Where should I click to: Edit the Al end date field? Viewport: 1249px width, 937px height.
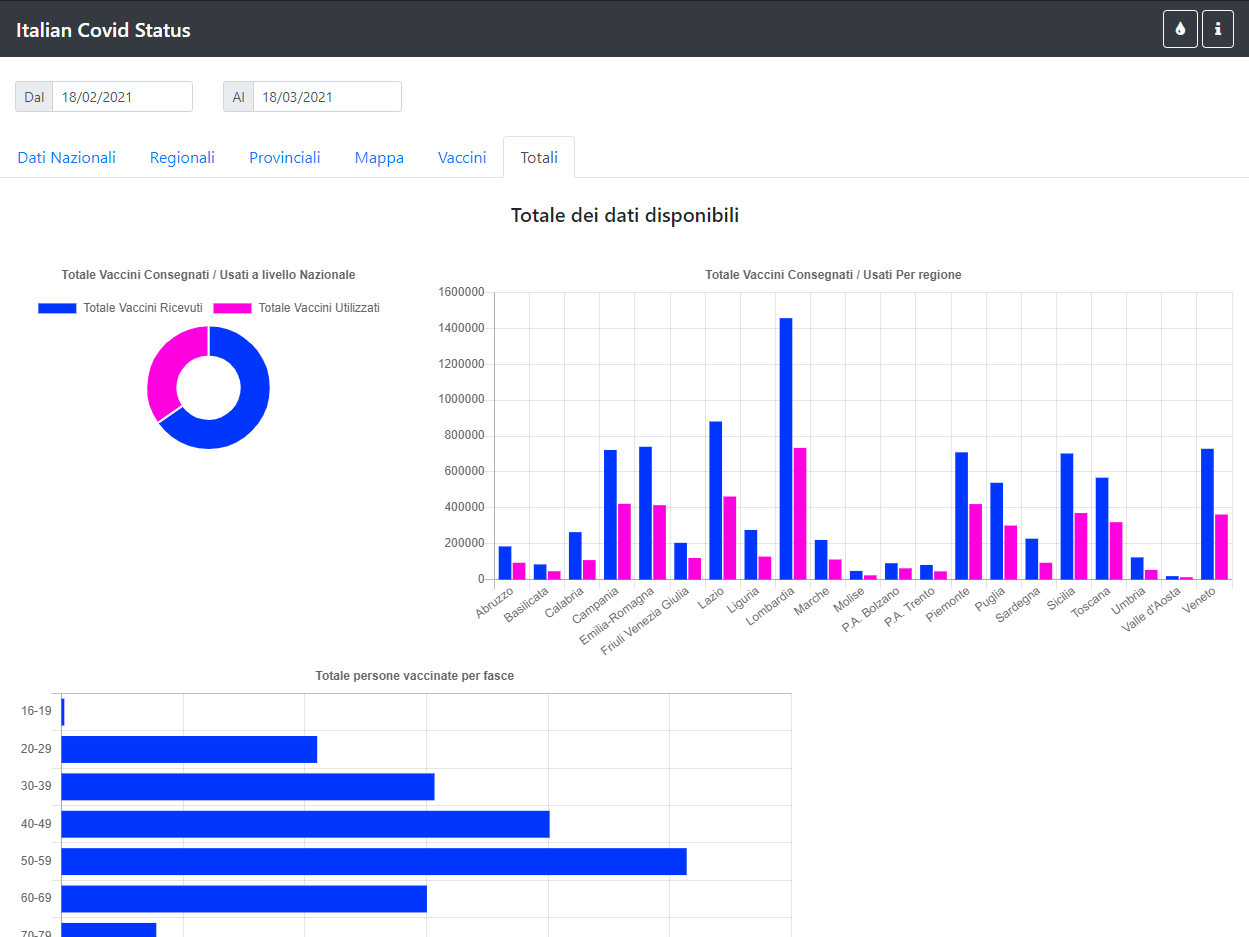click(327, 97)
